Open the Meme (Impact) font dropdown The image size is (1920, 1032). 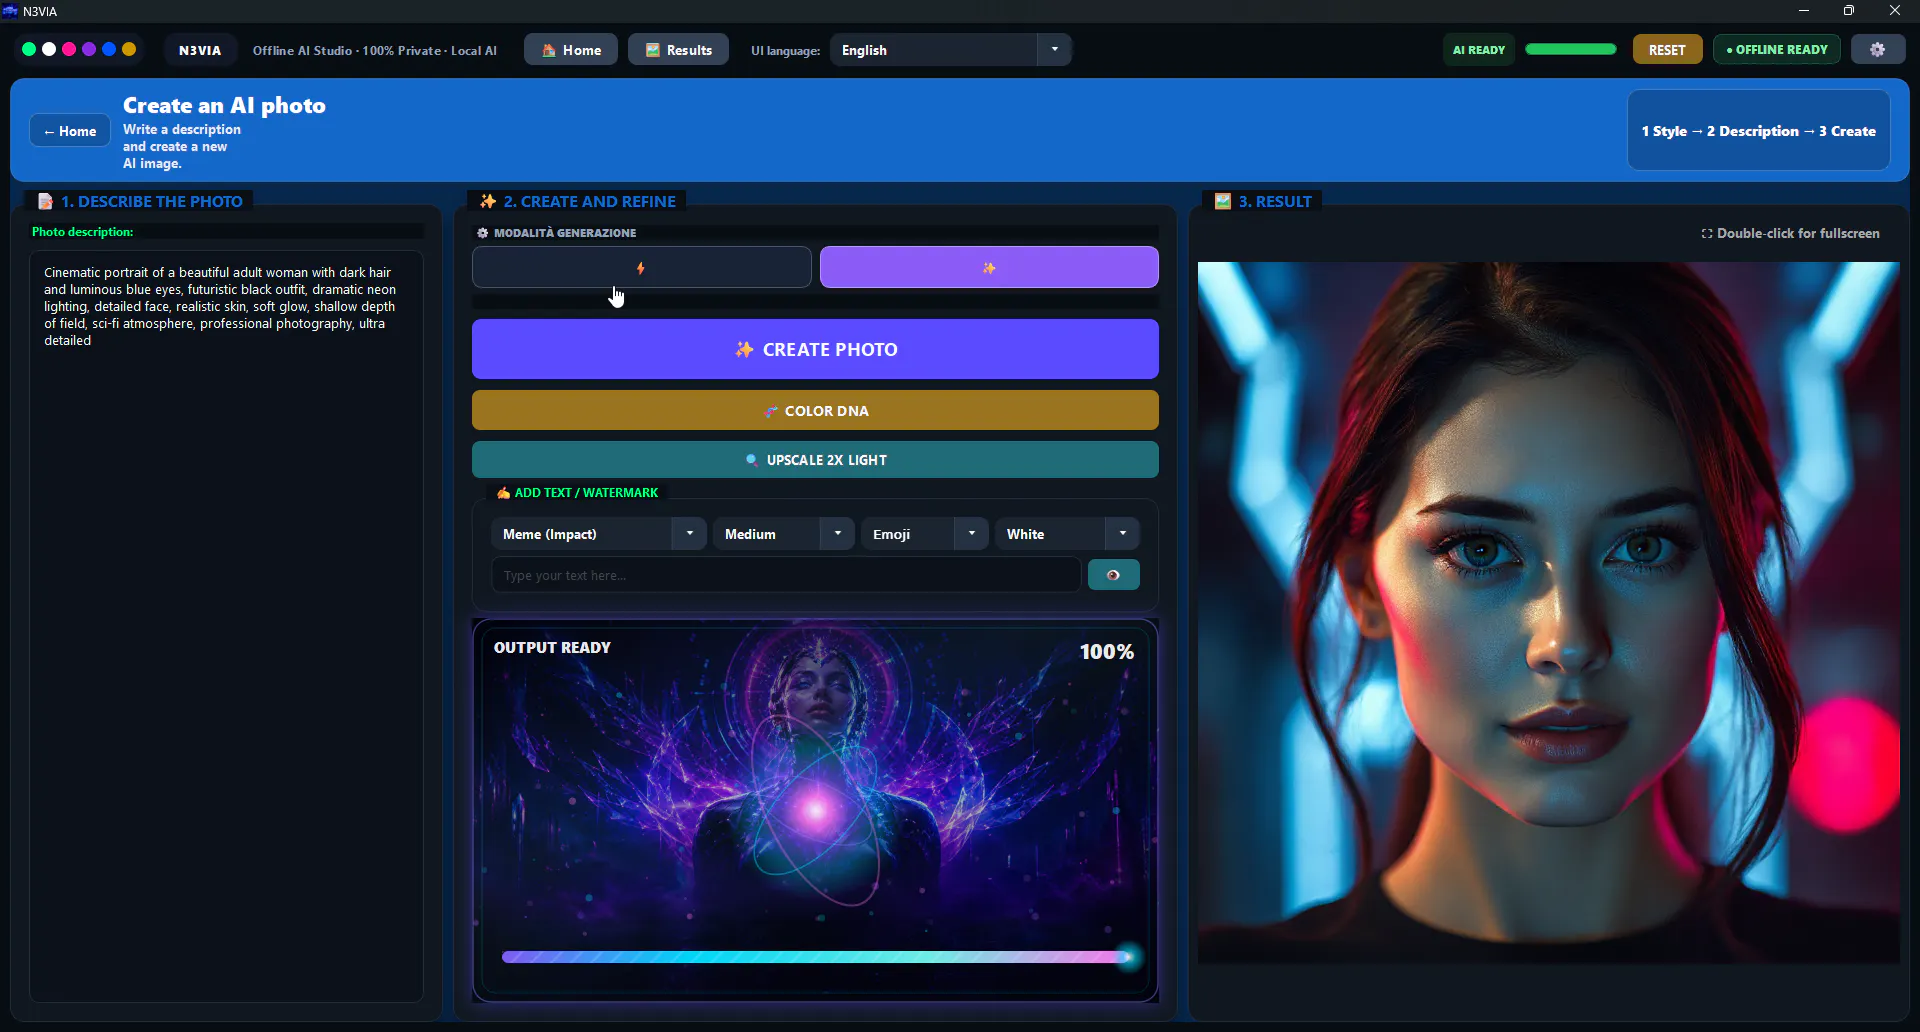coord(599,534)
